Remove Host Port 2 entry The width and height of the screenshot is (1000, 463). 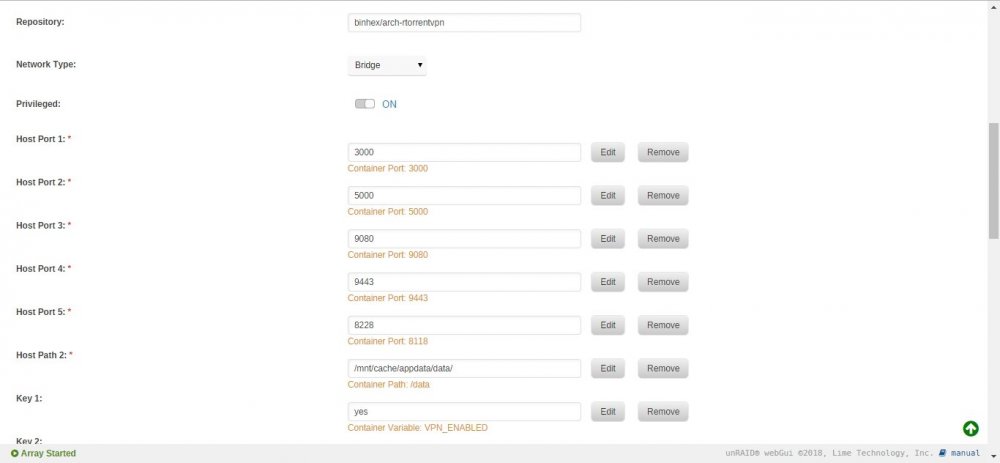[x=663, y=196]
